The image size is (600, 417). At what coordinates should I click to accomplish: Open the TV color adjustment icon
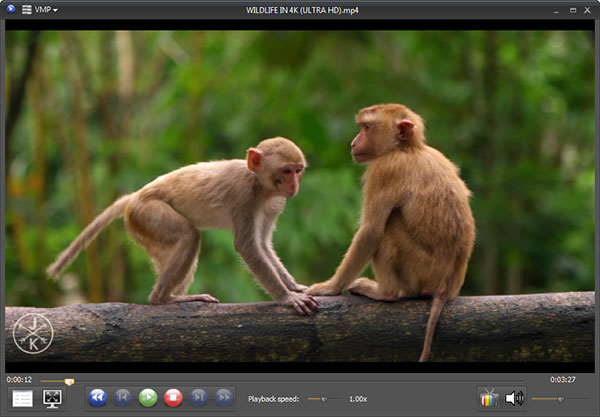pos(488,398)
